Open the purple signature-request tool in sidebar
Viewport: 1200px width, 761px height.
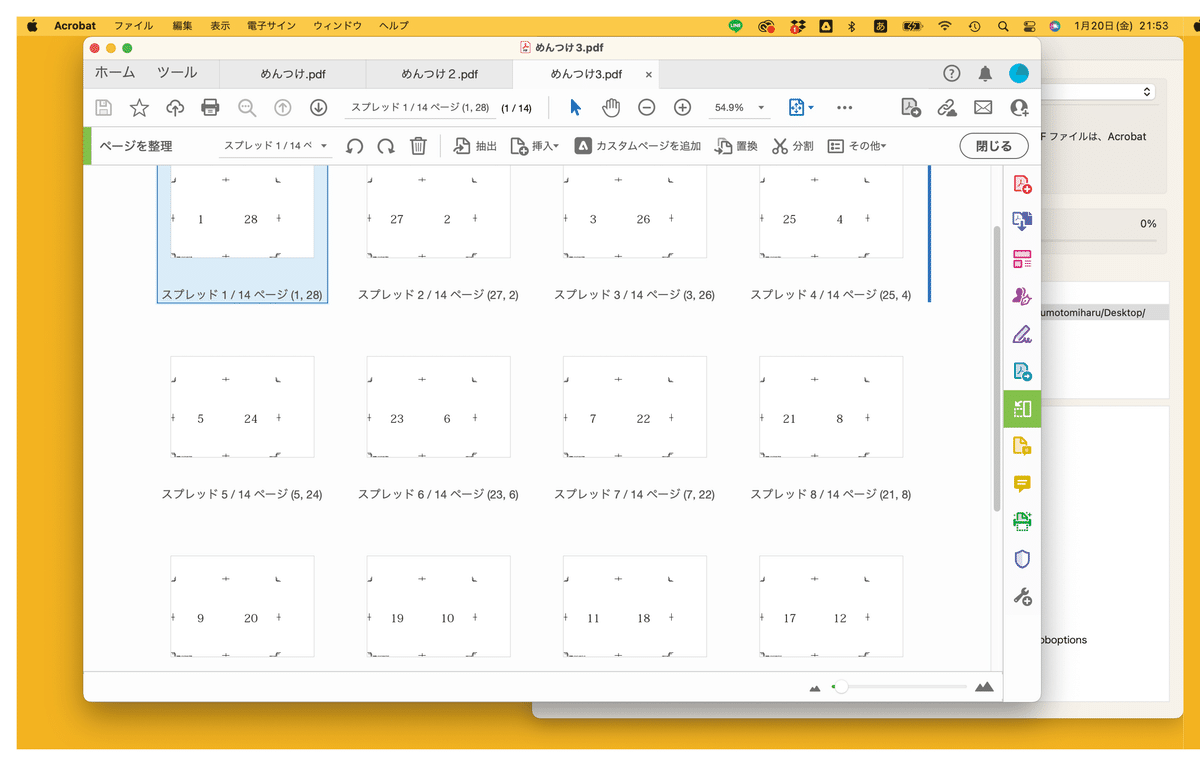click(x=1022, y=296)
